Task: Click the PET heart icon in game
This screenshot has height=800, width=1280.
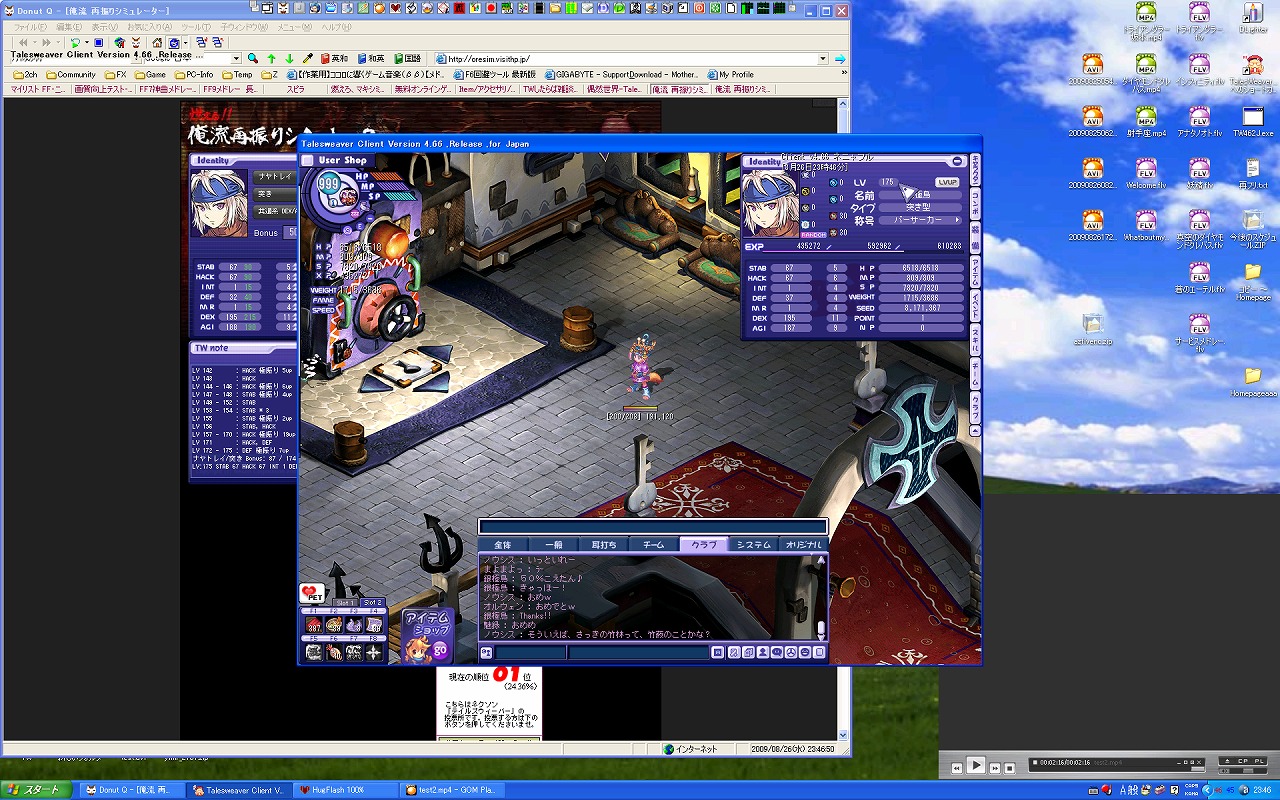Action: pos(313,593)
